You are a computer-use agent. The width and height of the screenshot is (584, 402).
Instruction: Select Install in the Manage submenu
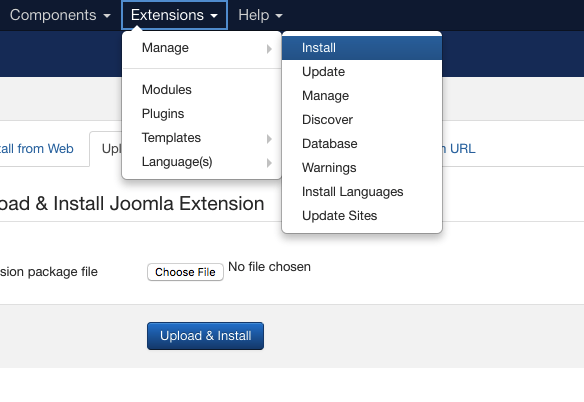point(362,48)
